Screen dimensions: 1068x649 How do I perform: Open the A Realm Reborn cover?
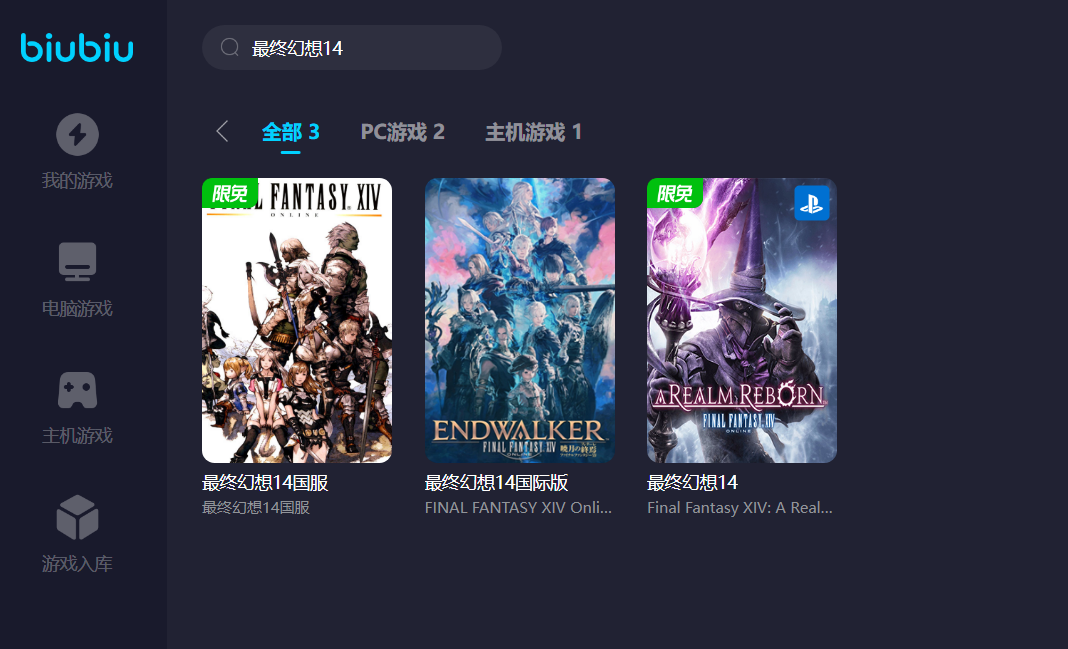742,321
